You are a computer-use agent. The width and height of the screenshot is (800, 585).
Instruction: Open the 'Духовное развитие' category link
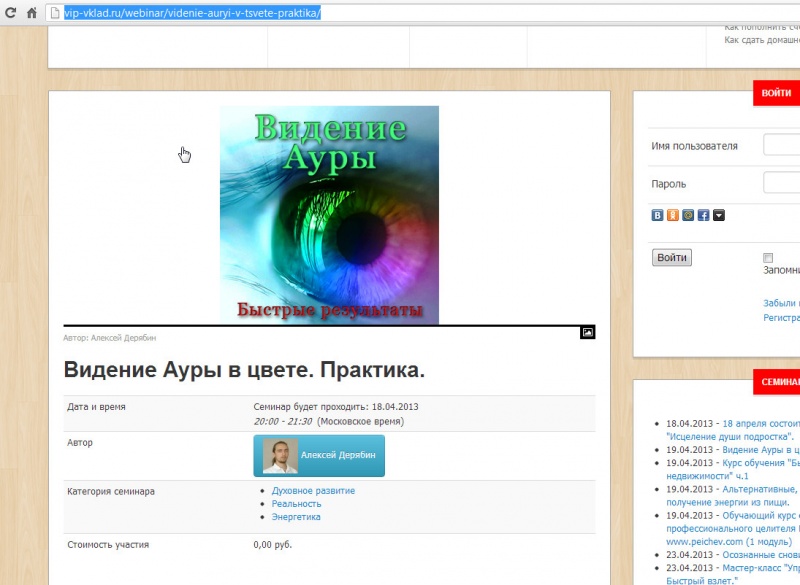313,491
